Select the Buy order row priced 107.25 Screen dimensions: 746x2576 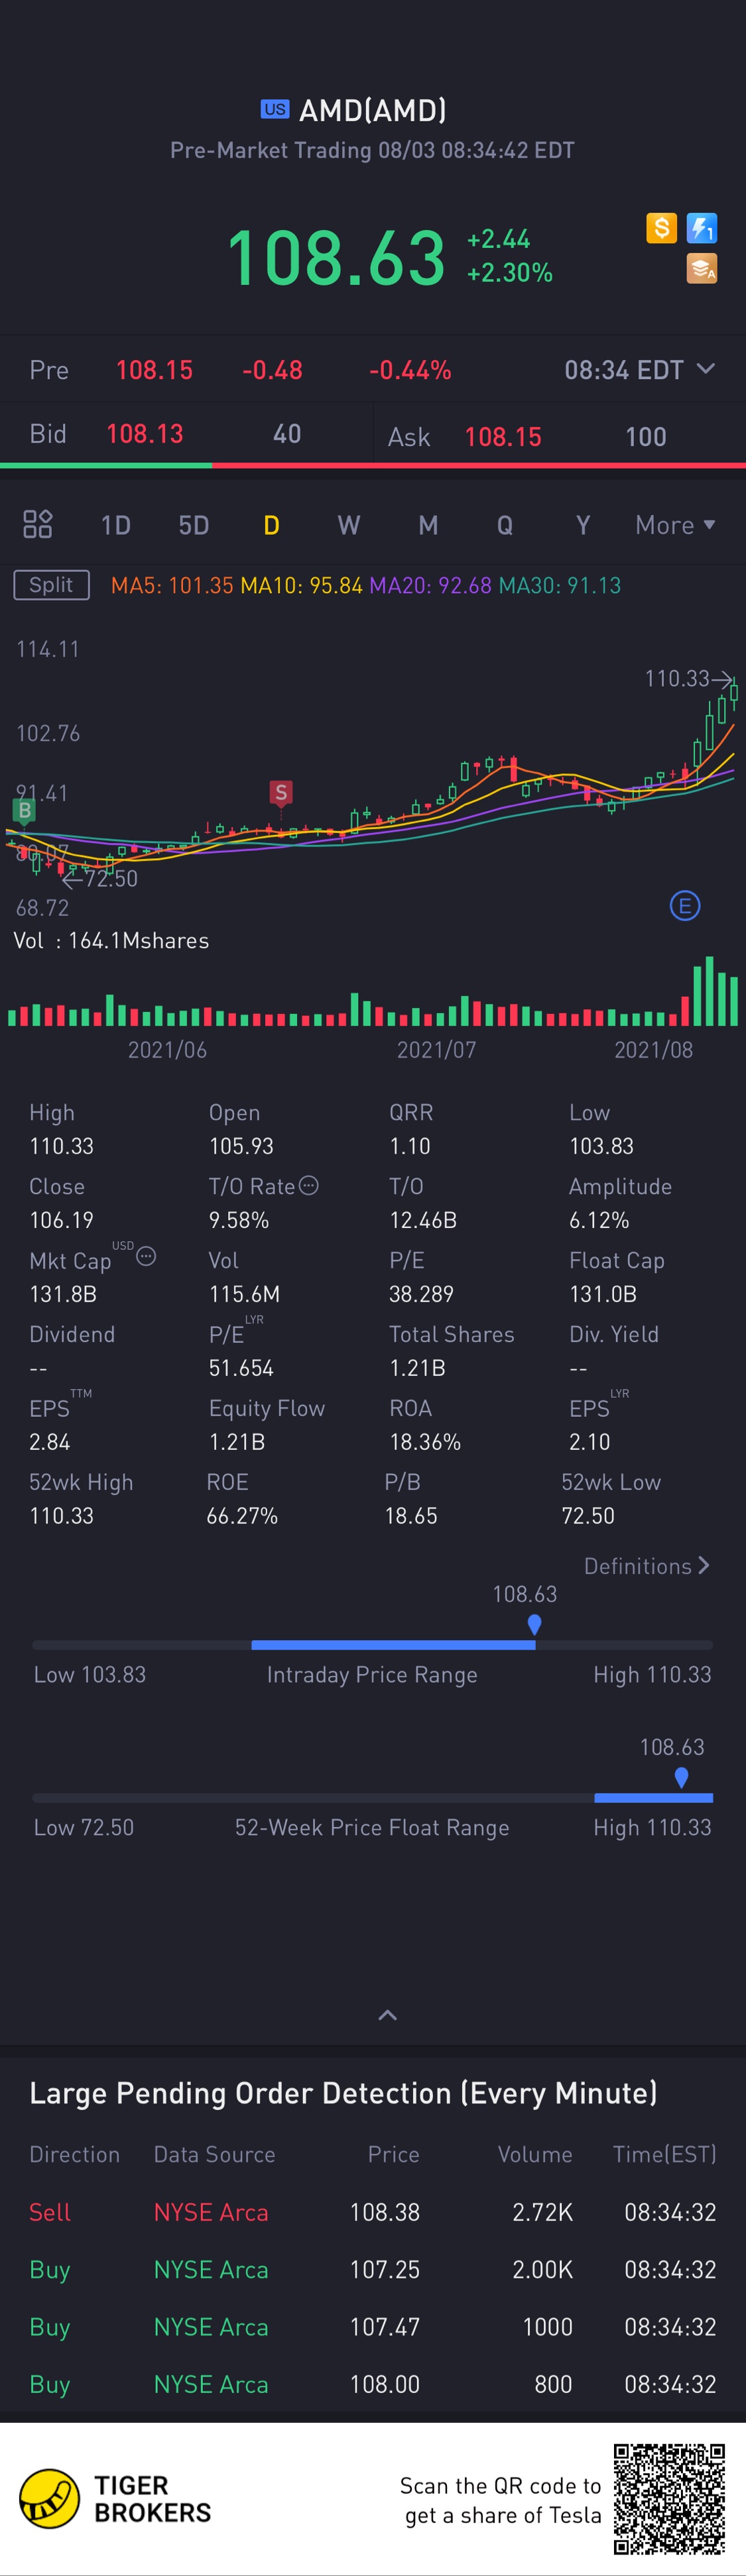point(373,2269)
